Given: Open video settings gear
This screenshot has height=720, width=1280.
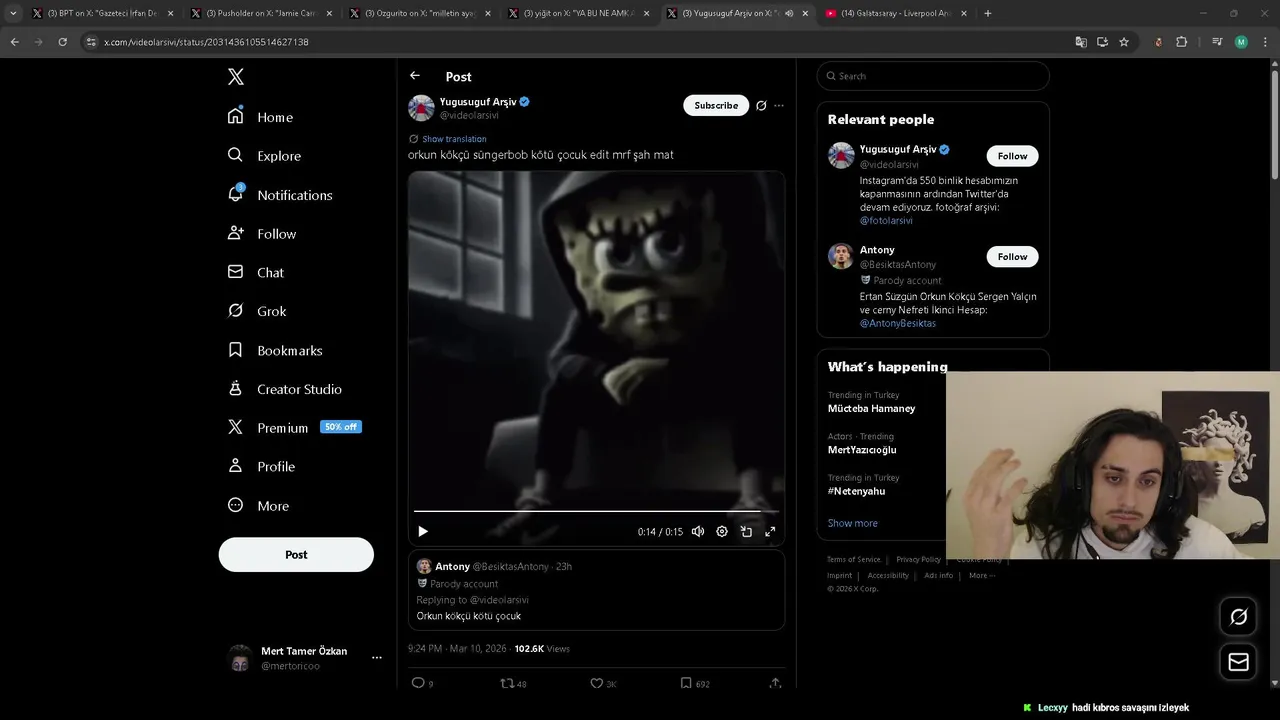Looking at the screenshot, I should click(x=722, y=532).
